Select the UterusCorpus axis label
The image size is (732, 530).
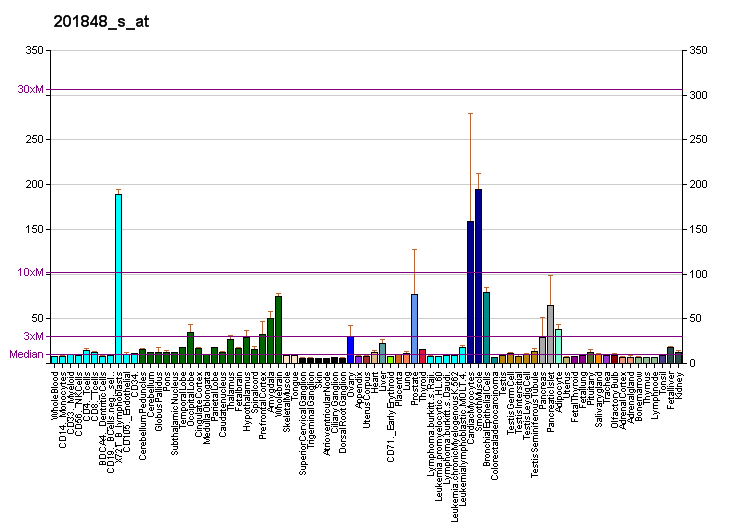click(366, 400)
